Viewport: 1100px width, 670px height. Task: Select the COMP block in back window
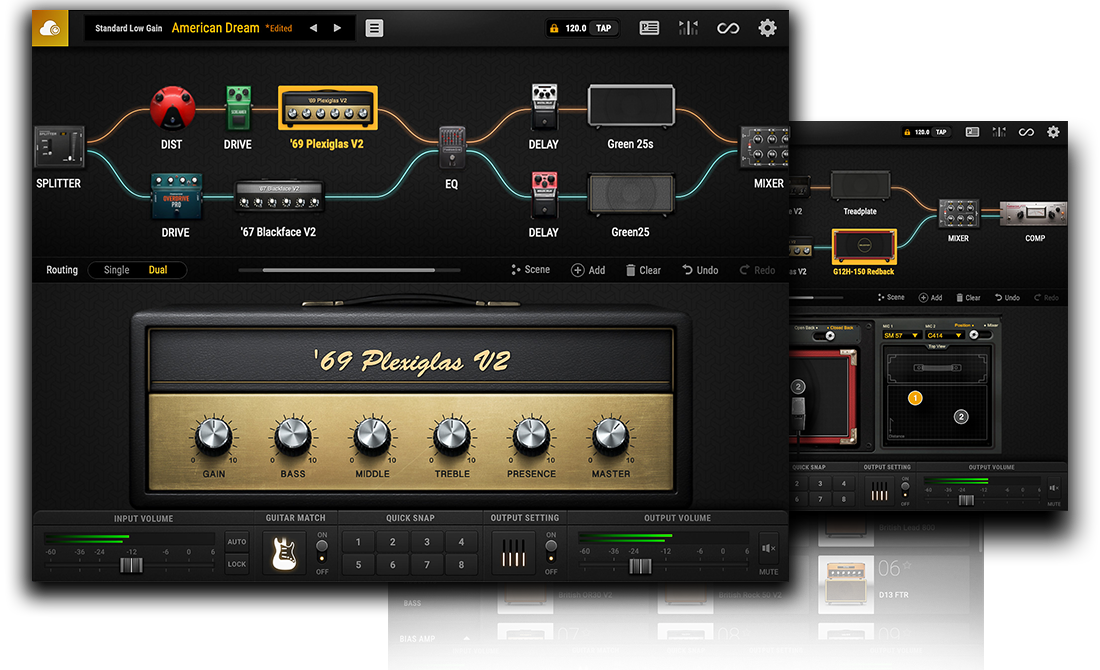(x=1034, y=214)
